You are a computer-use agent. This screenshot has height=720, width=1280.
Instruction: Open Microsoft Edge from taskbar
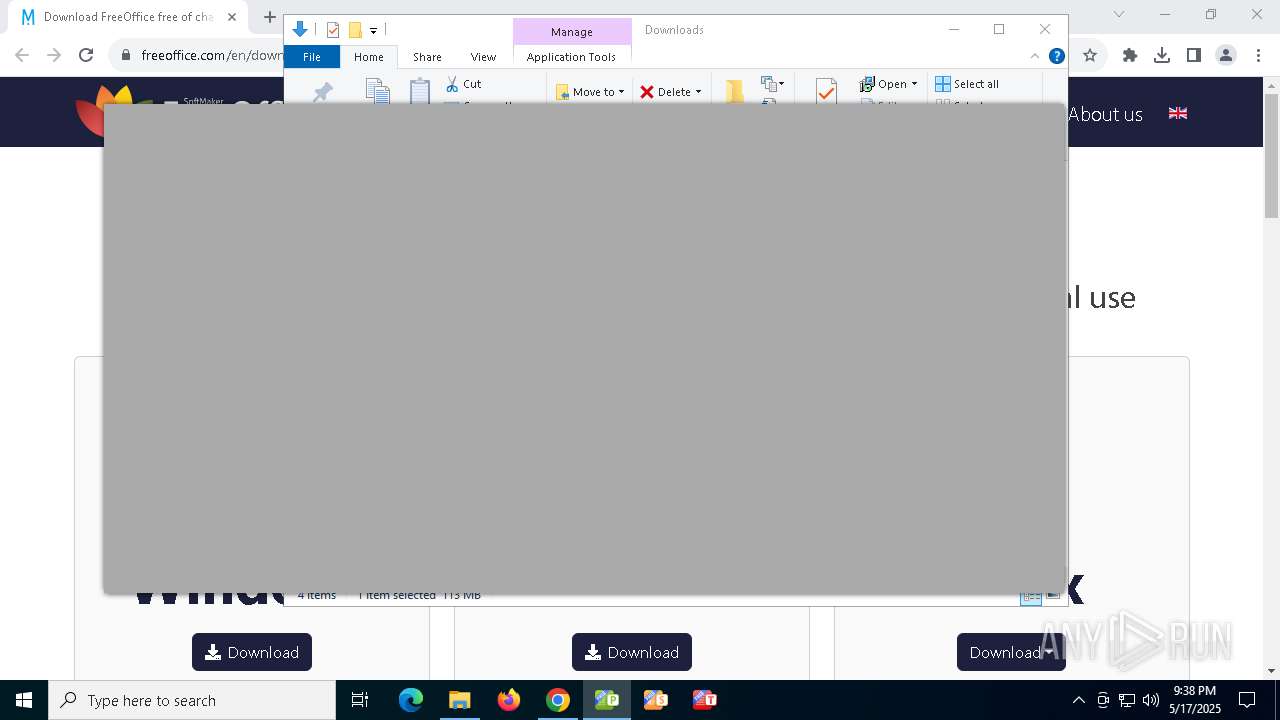tap(411, 700)
